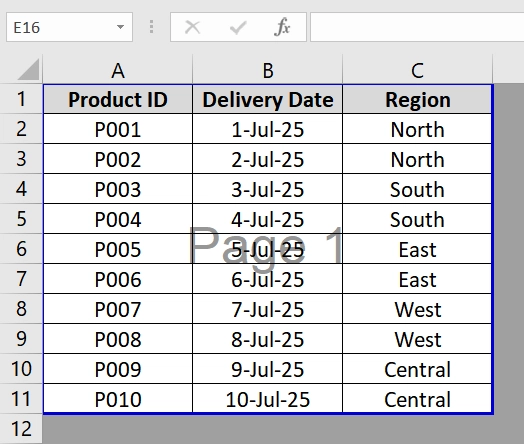Click the formula bar input area
The image size is (524, 444).
click(417, 27)
